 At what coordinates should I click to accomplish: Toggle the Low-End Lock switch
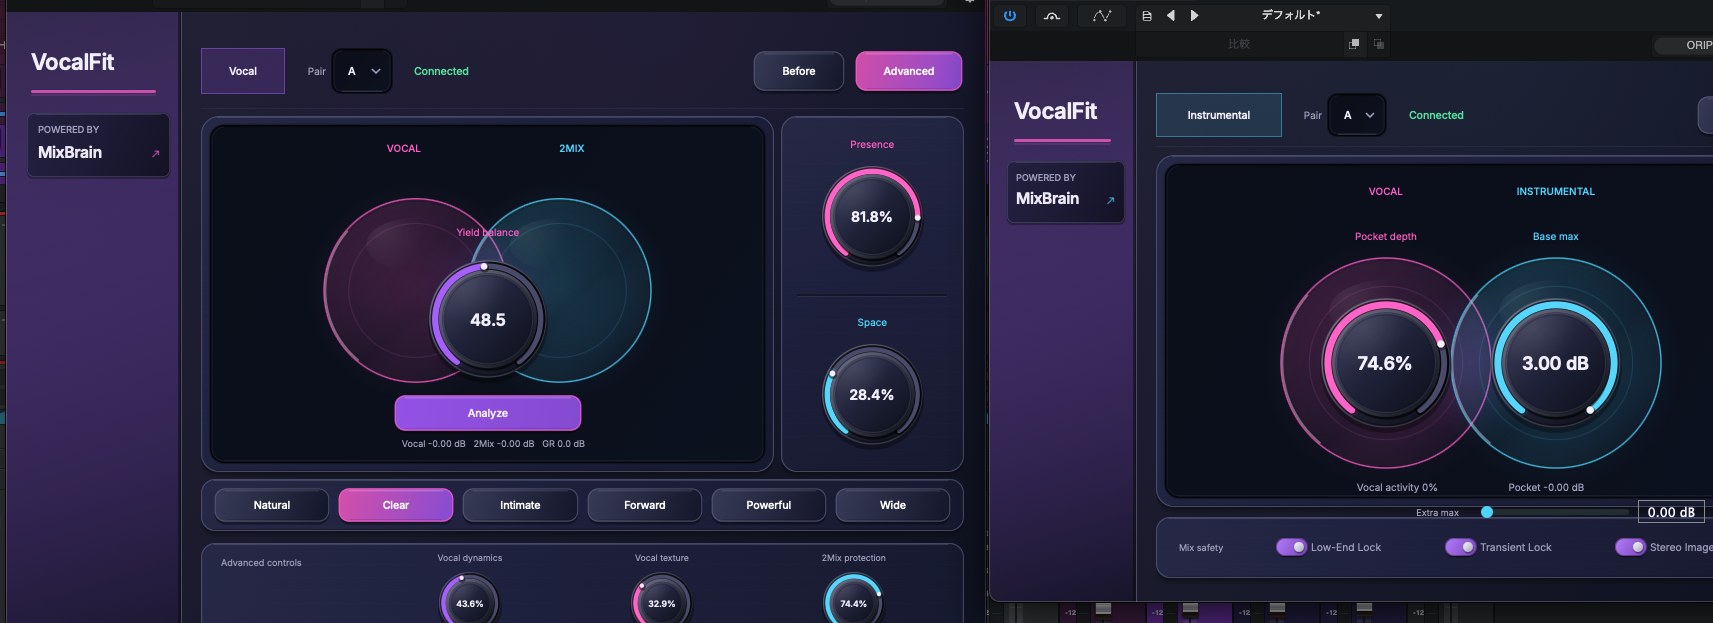tap(1291, 547)
